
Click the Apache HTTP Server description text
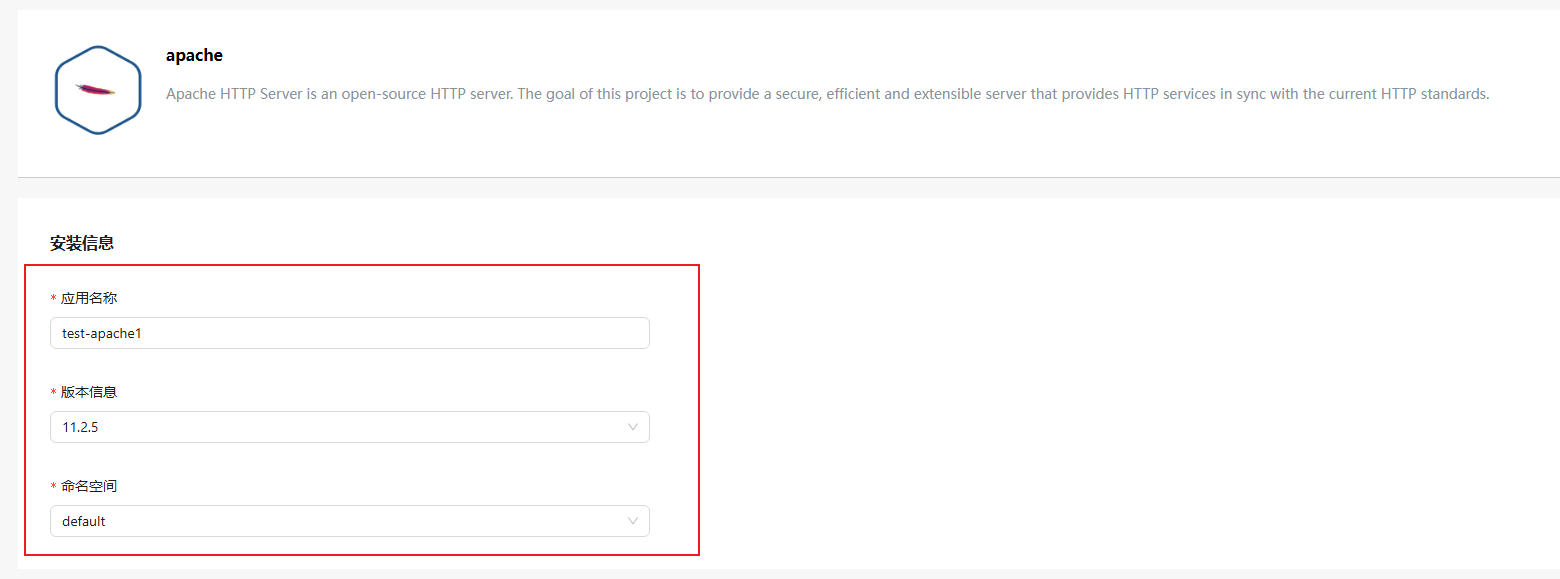pos(827,94)
